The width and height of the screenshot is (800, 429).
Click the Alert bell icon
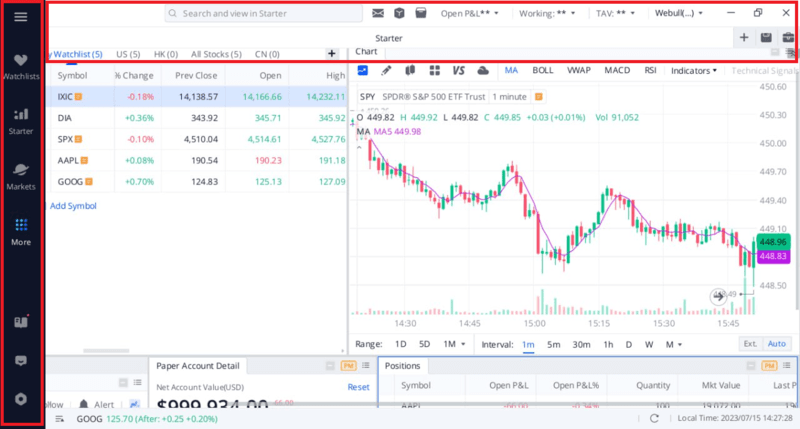(x=84, y=404)
